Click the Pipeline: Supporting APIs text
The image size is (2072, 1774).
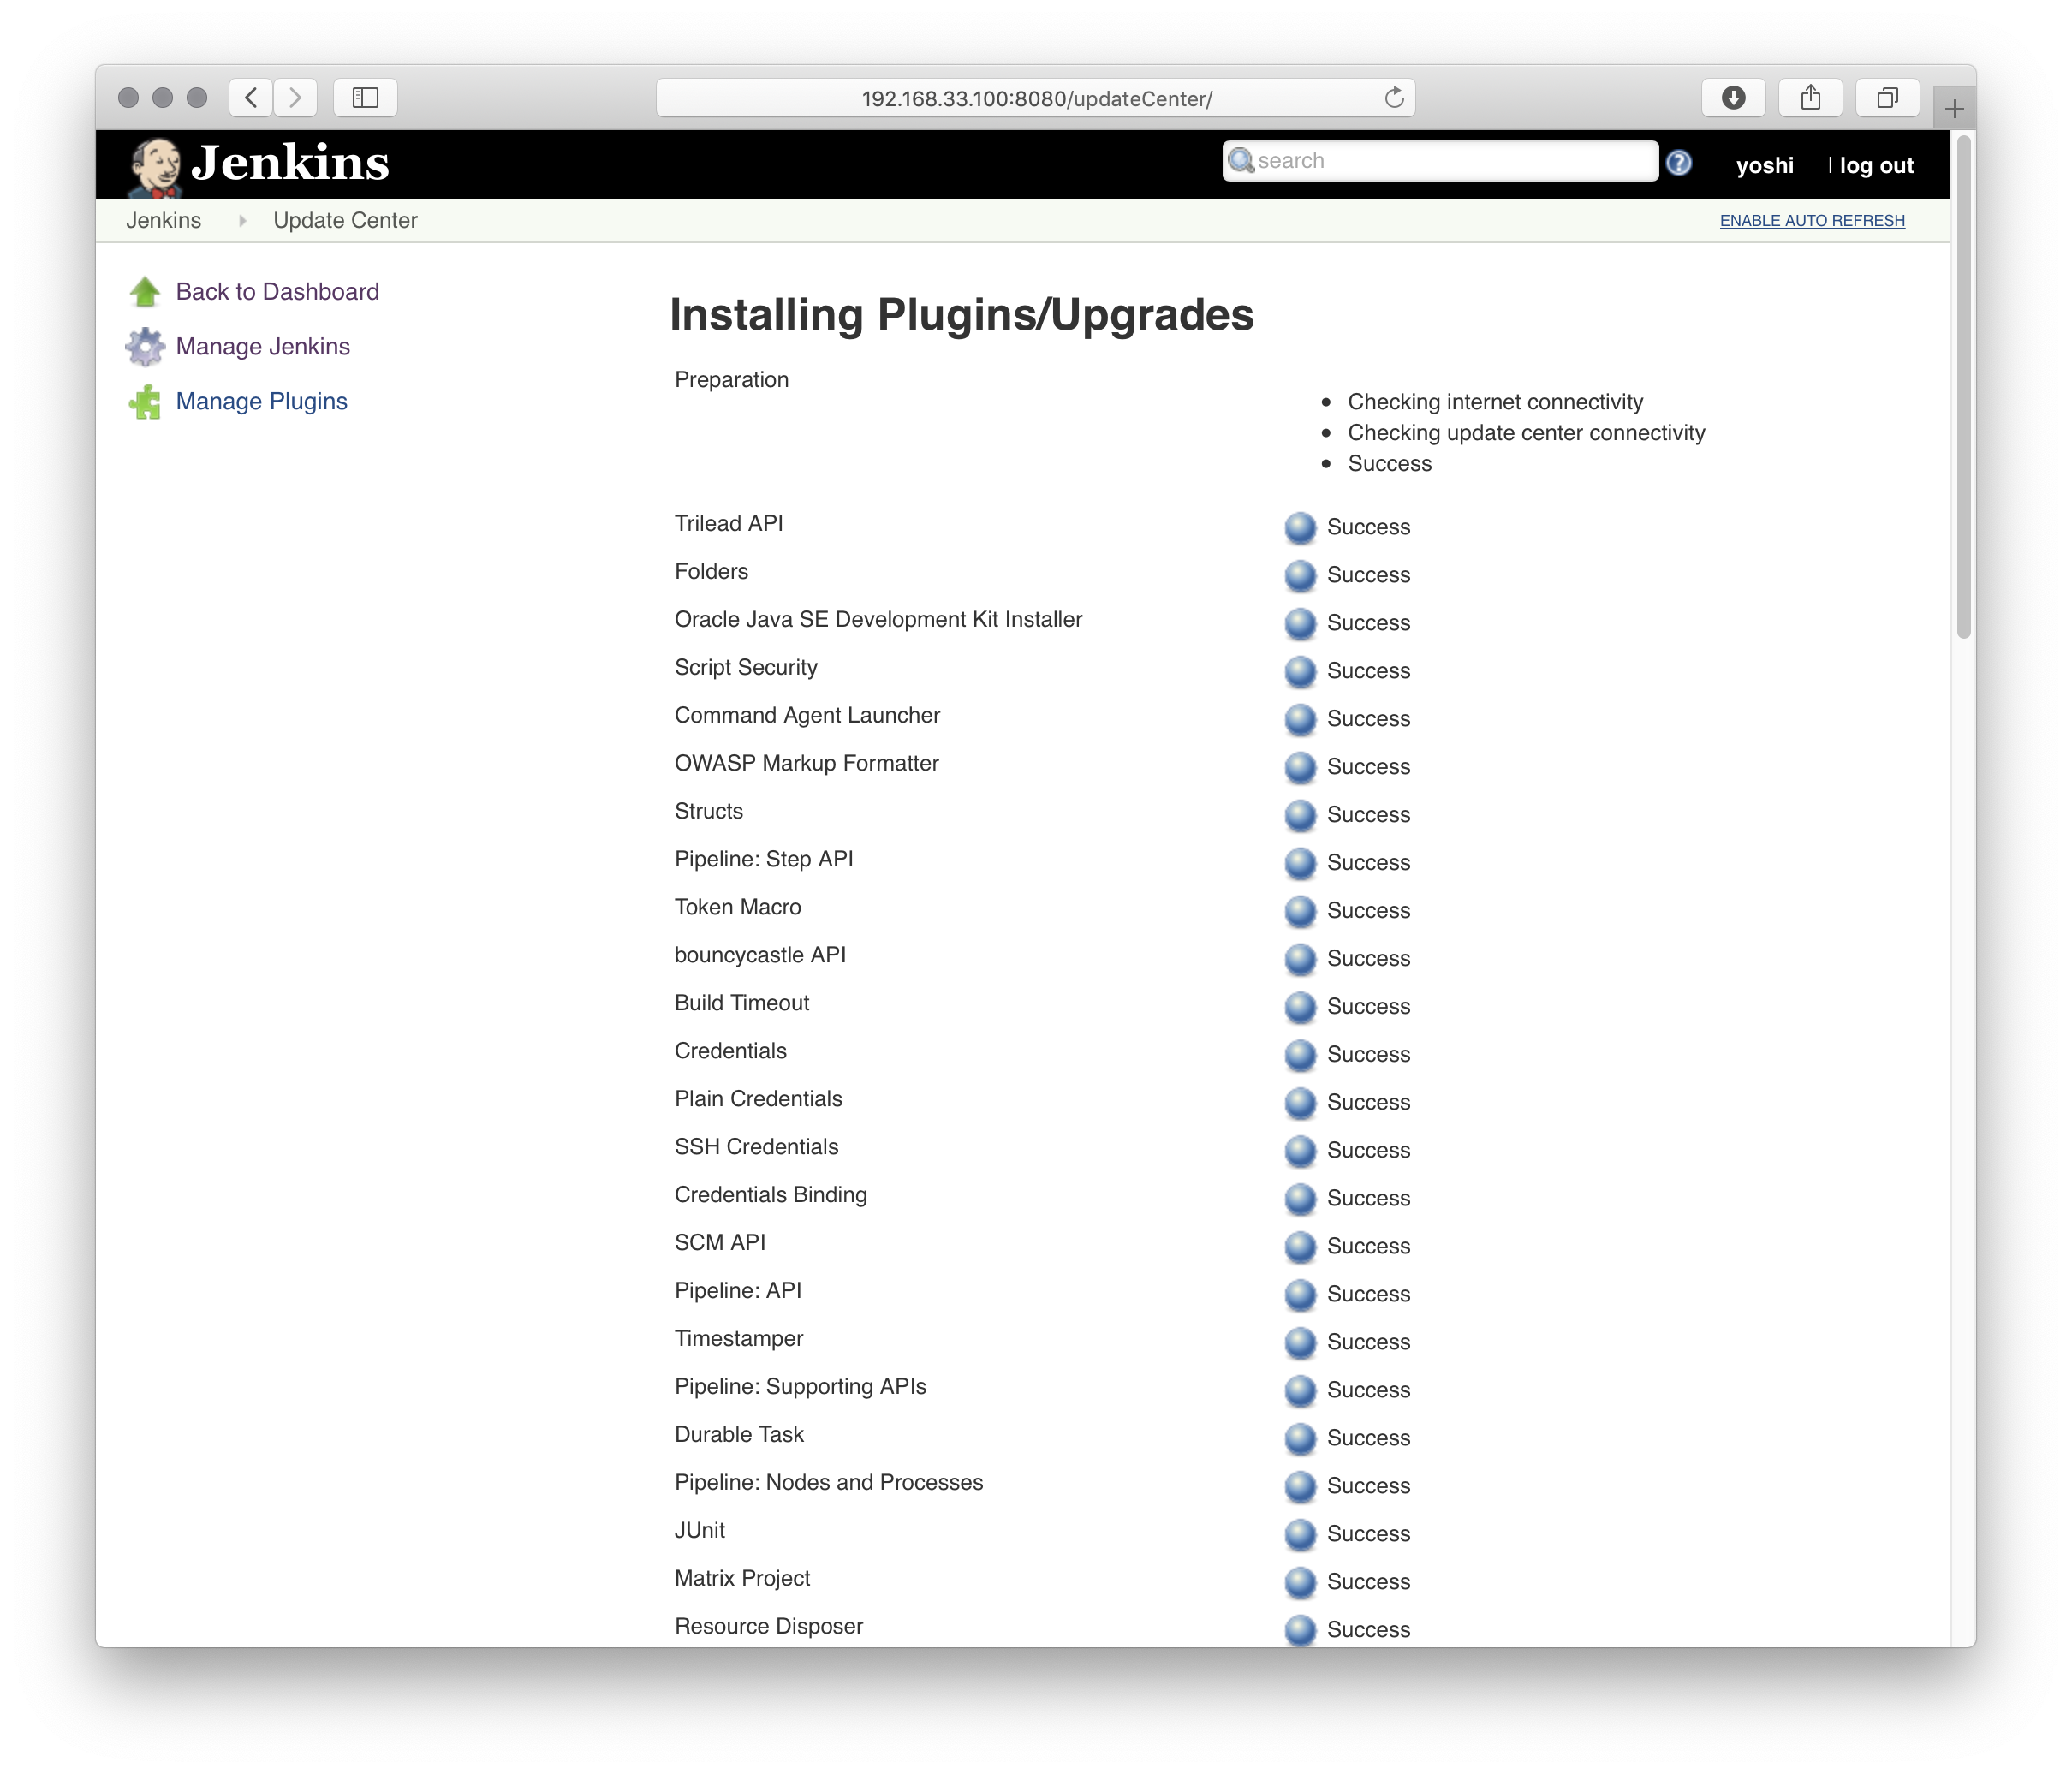point(800,1388)
